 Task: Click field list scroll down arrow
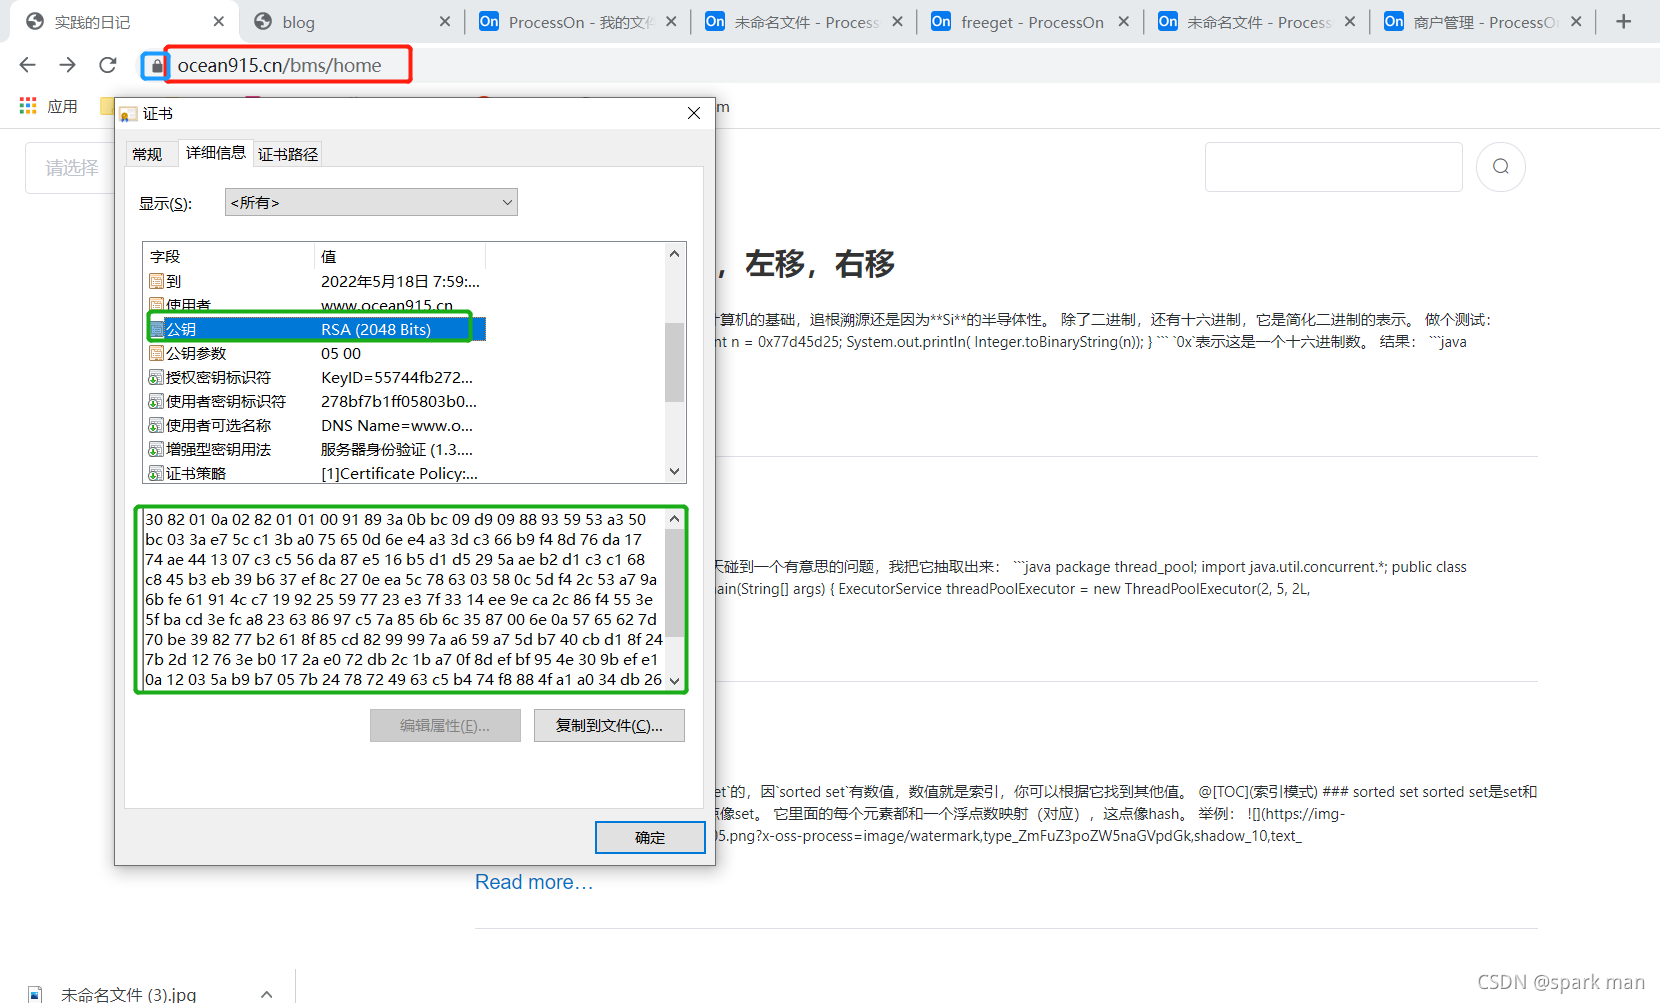tap(674, 471)
